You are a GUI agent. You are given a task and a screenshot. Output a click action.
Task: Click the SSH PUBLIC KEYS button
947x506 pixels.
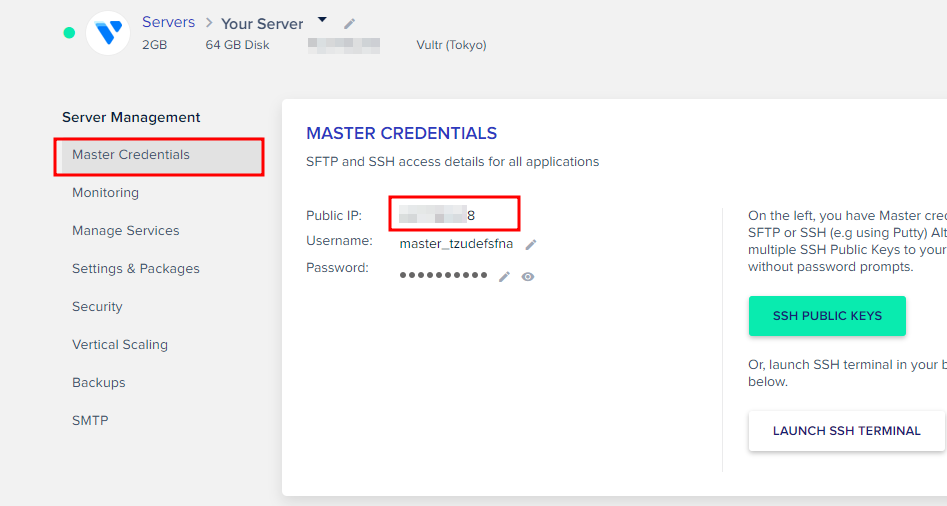[827, 316]
